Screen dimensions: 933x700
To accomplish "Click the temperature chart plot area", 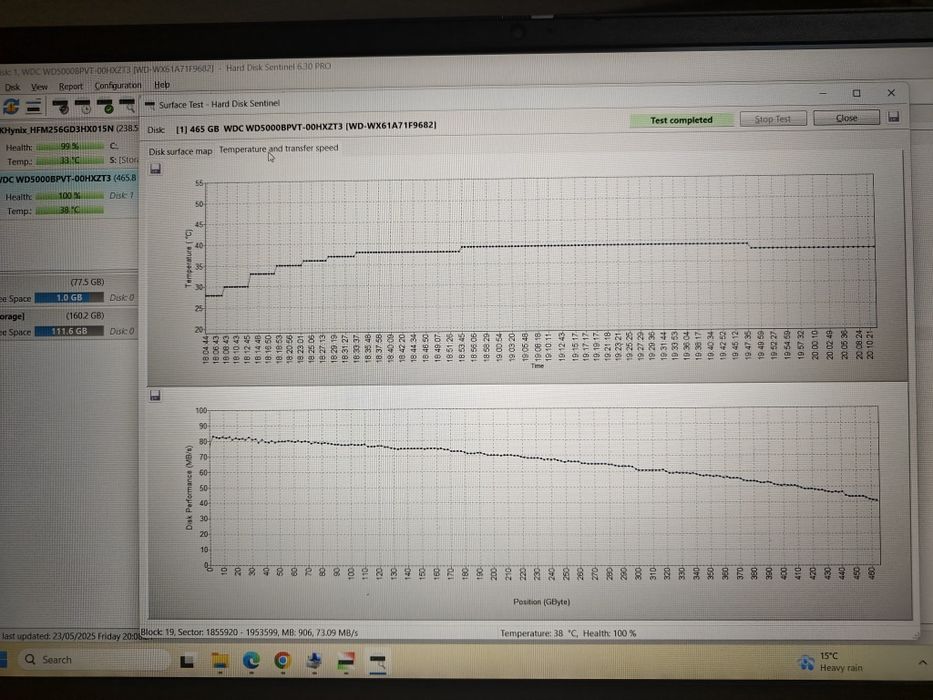I will tap(539, 252).
